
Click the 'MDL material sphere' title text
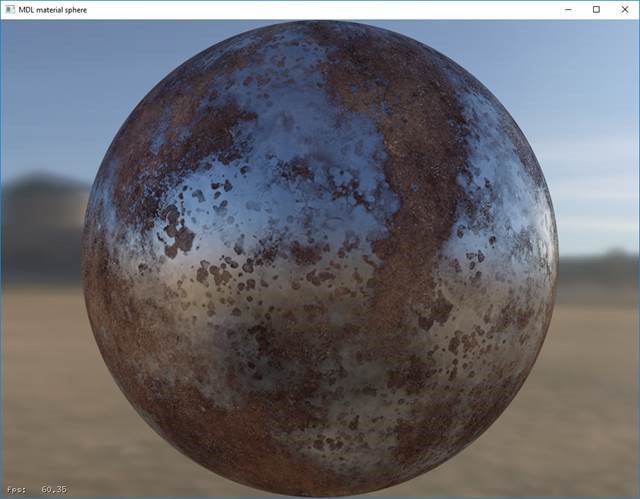[x=53, y=10]
